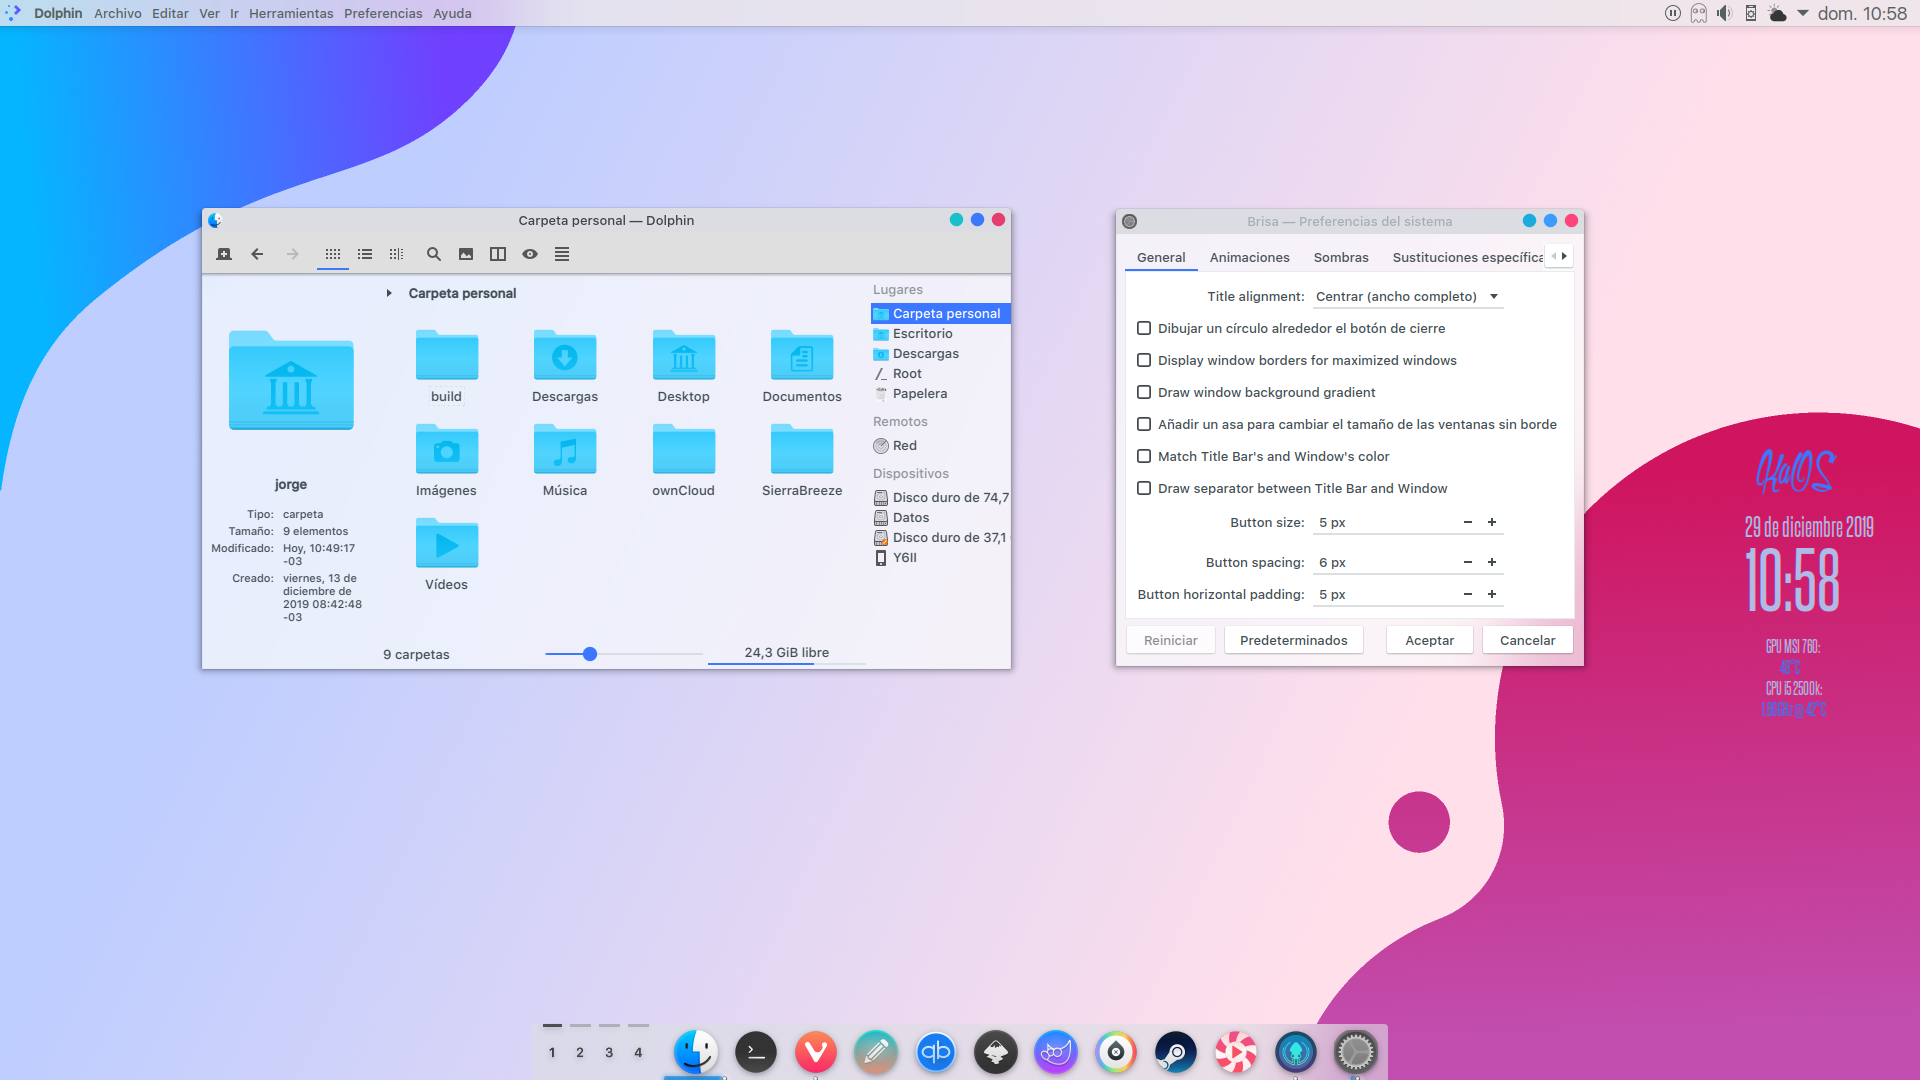This screenshot has width=1920, height=1080.
Task: Switch to the Sombras tab
Action: point(1340,257)
